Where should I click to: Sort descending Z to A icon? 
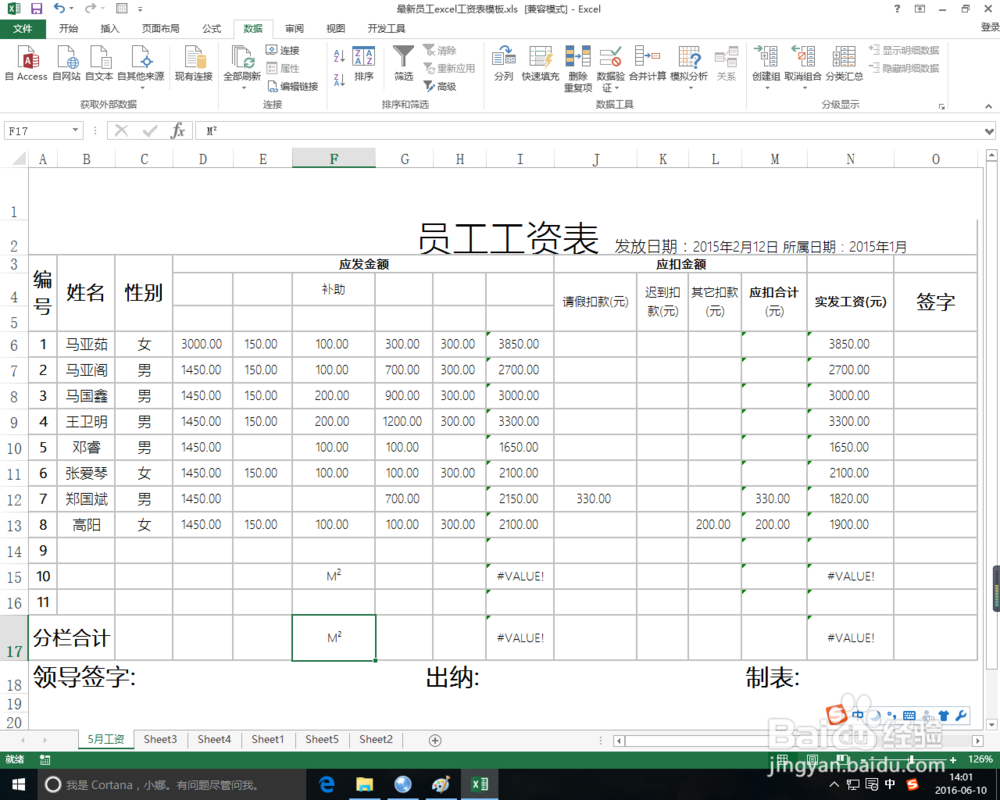339,79
